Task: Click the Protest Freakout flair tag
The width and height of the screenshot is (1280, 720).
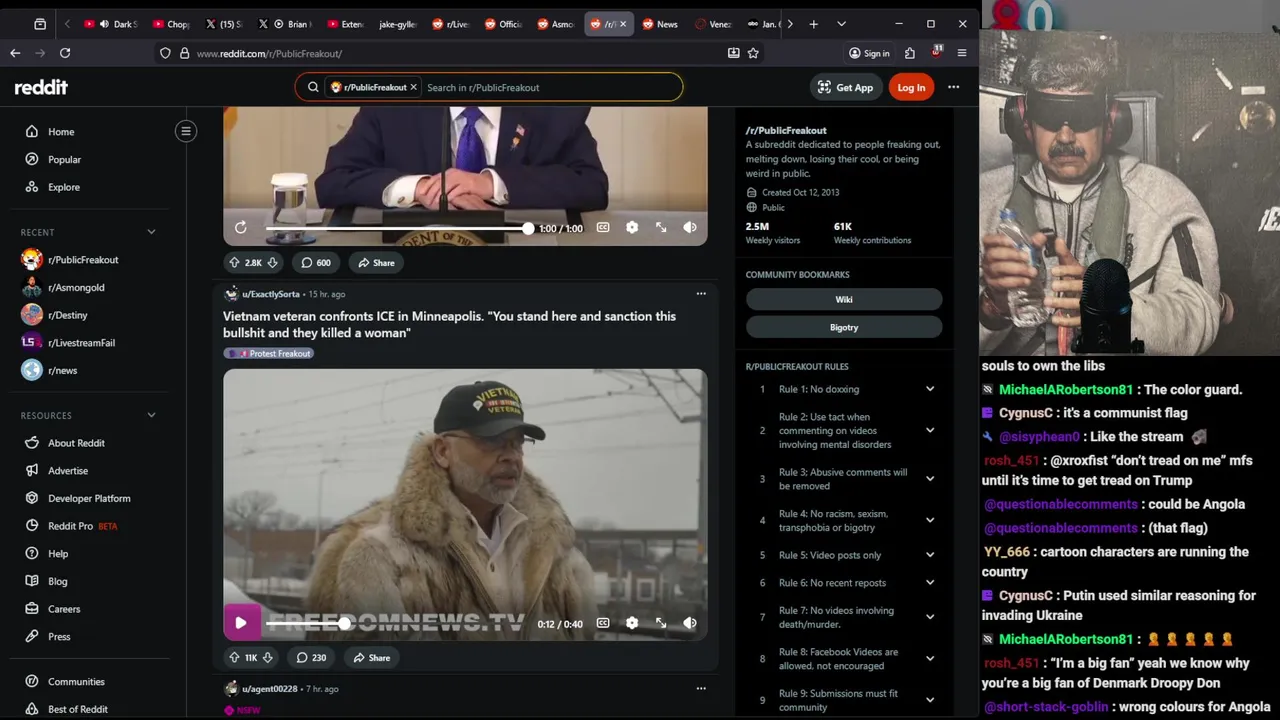Action: click(x=268, y=353)
